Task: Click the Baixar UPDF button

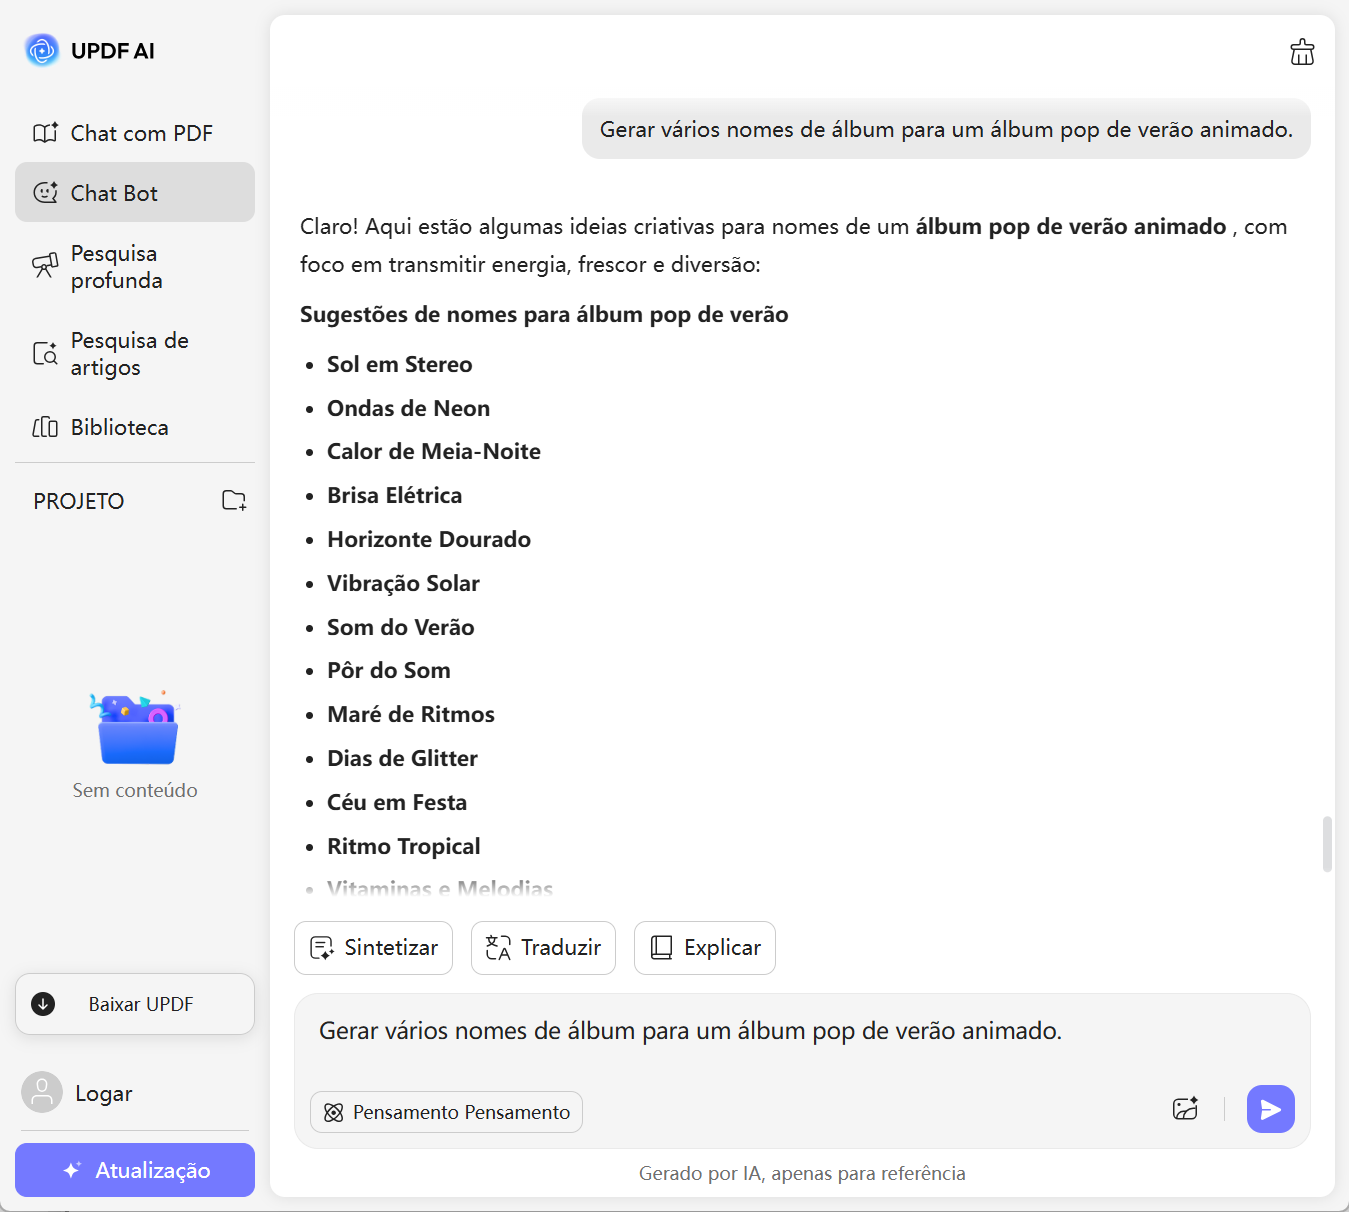Action: point(135,1004)
